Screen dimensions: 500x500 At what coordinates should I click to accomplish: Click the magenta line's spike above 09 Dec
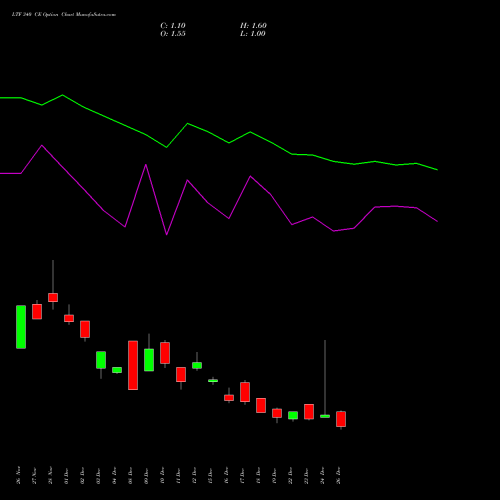(146, 164)
